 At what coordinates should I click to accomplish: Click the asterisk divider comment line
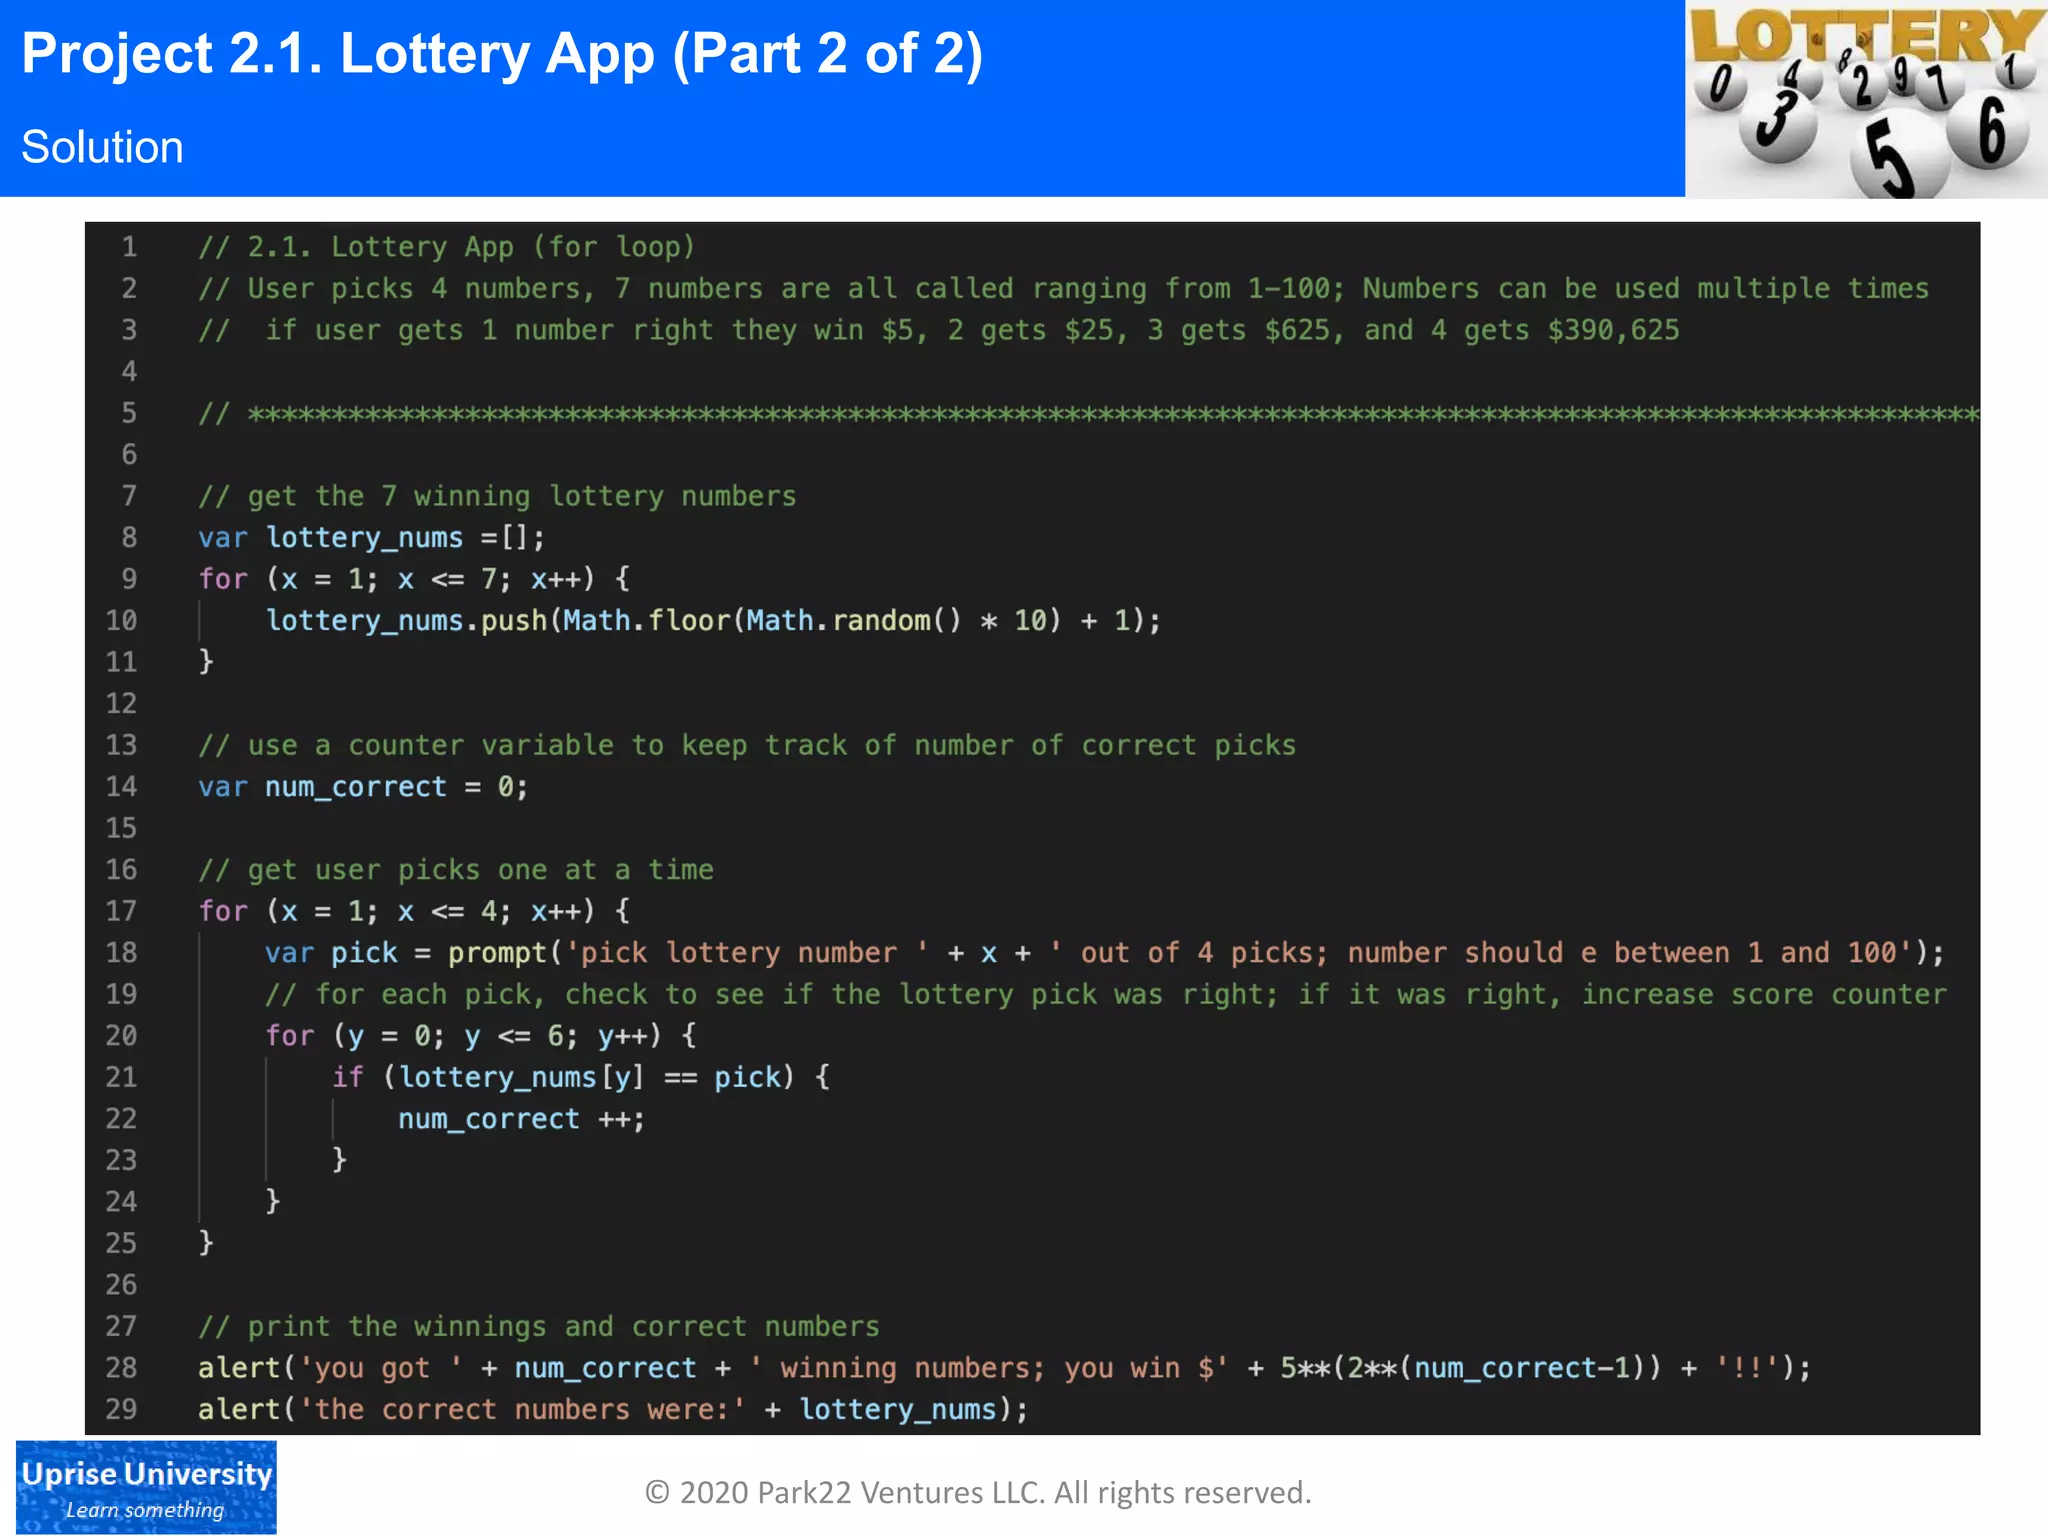[1088, 414]
